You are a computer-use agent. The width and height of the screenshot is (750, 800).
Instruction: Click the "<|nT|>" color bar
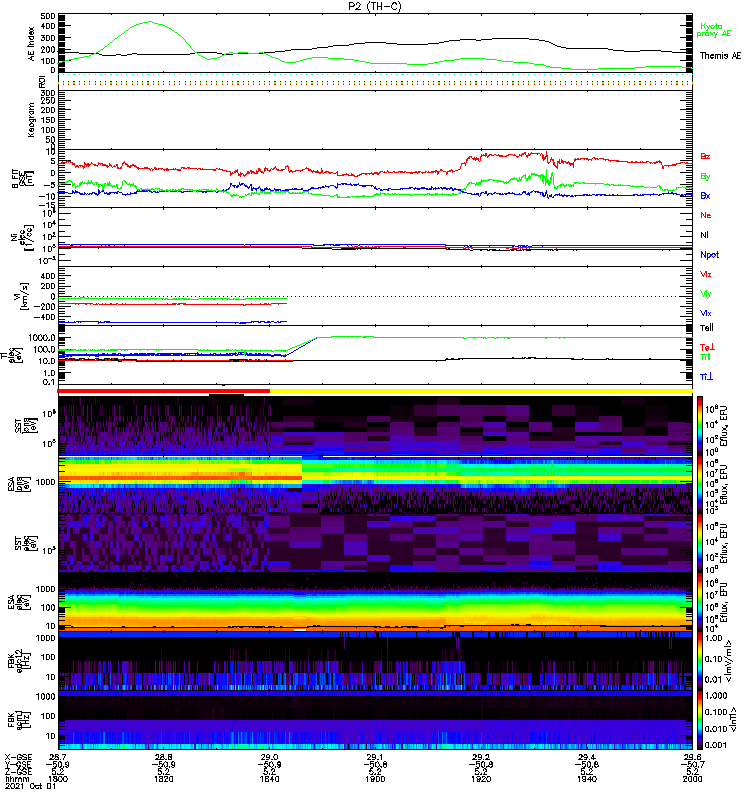[700, 720]
